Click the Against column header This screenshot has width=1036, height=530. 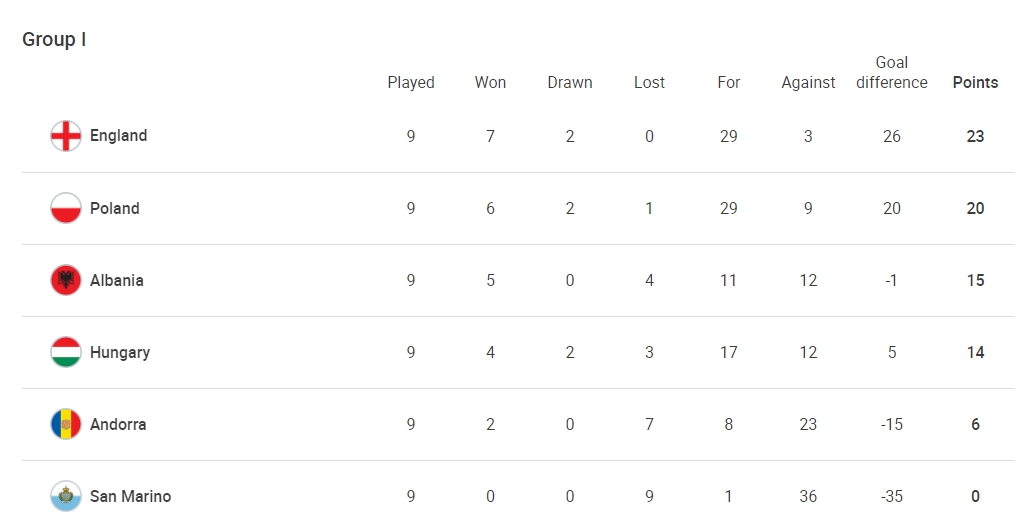(808, 83)
